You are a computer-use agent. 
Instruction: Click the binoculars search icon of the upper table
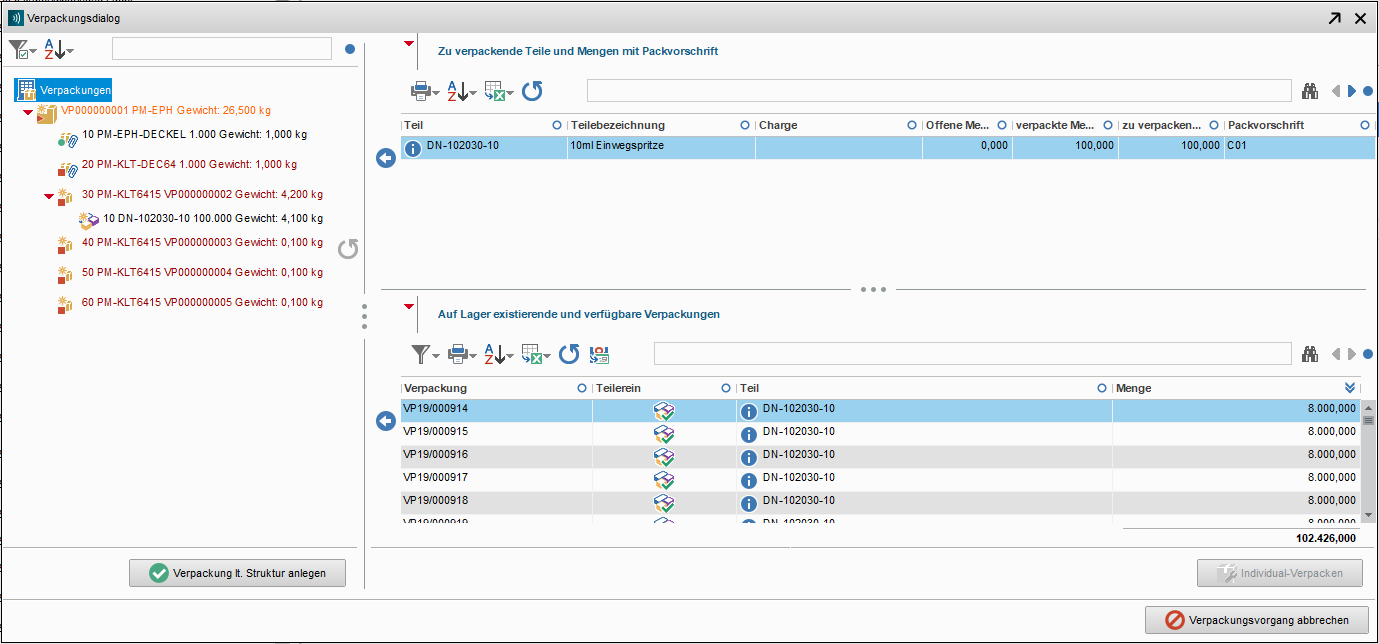[1310, 91]
